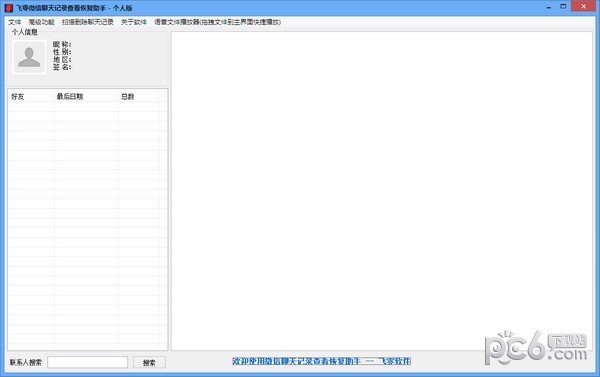The height and width of the screenshot is (377, 600).
Task: Click the 个人信息 group label
Action: click(25, 32)
